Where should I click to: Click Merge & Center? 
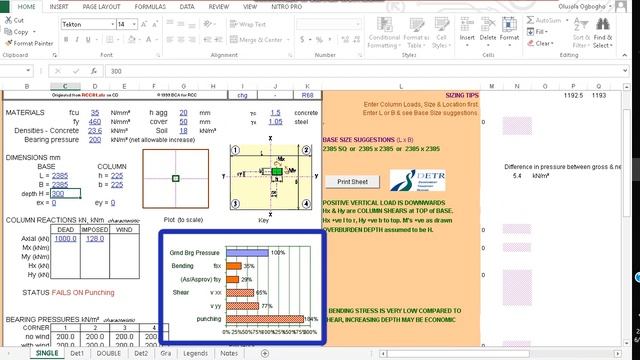(x=256, y=40)
